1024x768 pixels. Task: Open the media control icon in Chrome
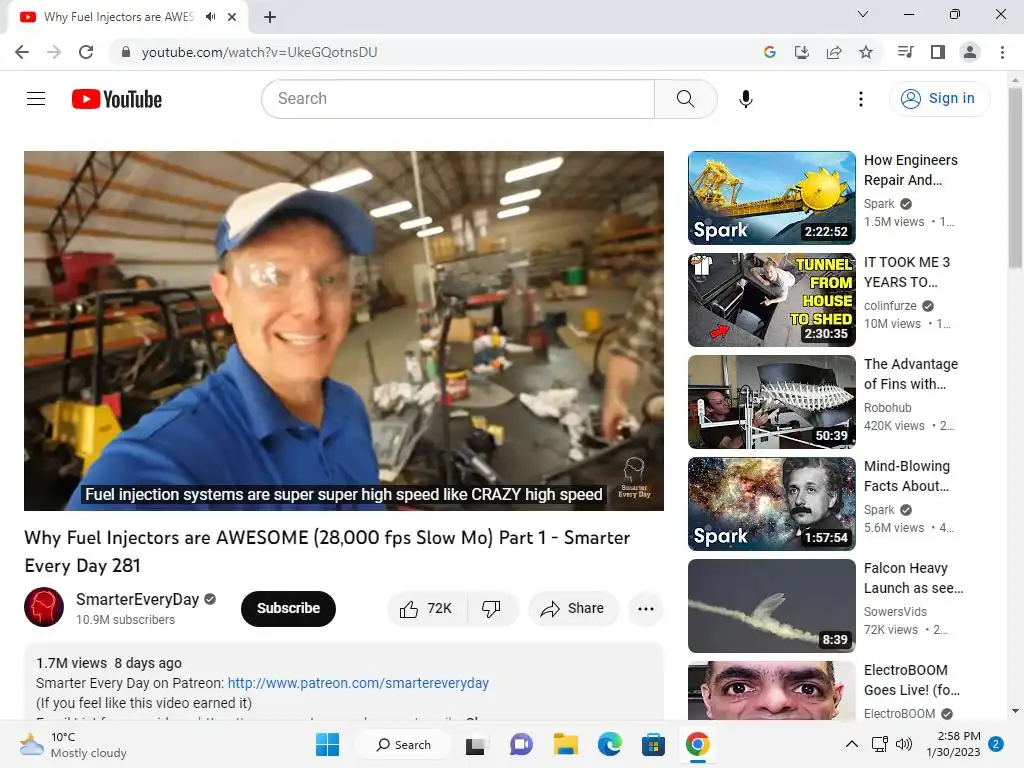[905, 52]
